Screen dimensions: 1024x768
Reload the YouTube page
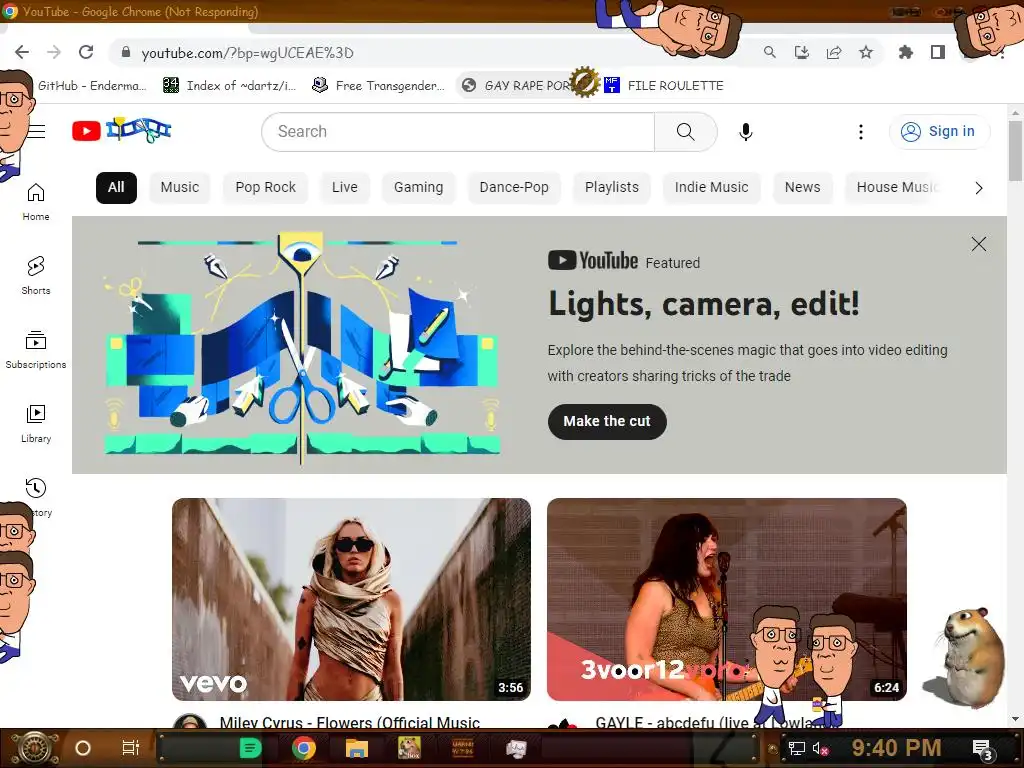click(86, 52)
